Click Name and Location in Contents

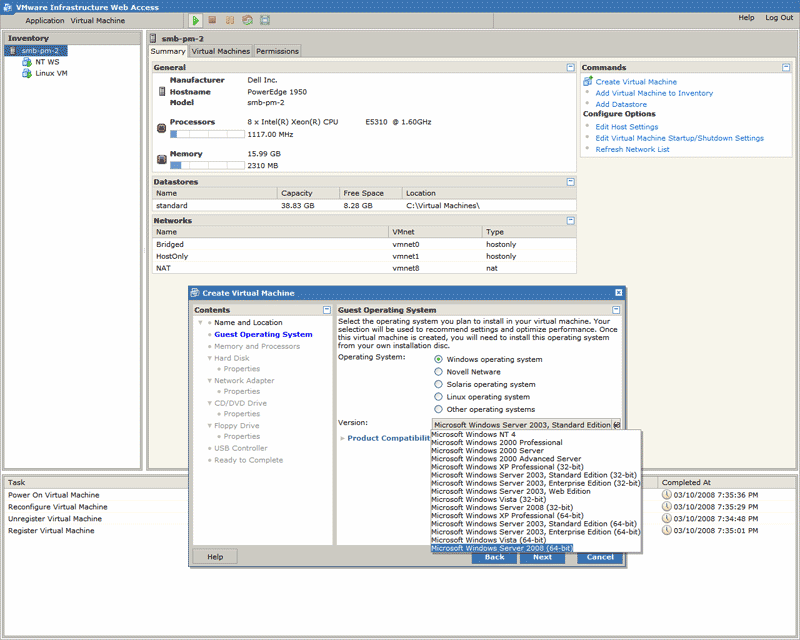[x=248, y=323]
